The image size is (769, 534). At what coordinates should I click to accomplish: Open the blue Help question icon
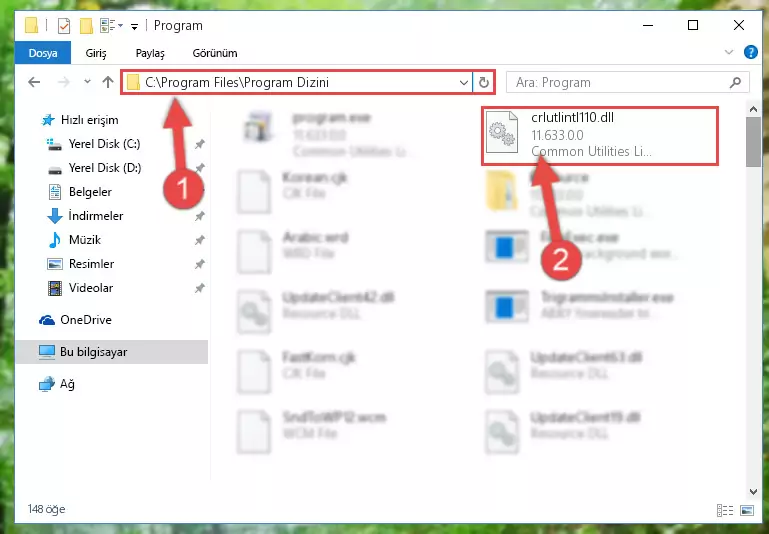tap(750, 52)
